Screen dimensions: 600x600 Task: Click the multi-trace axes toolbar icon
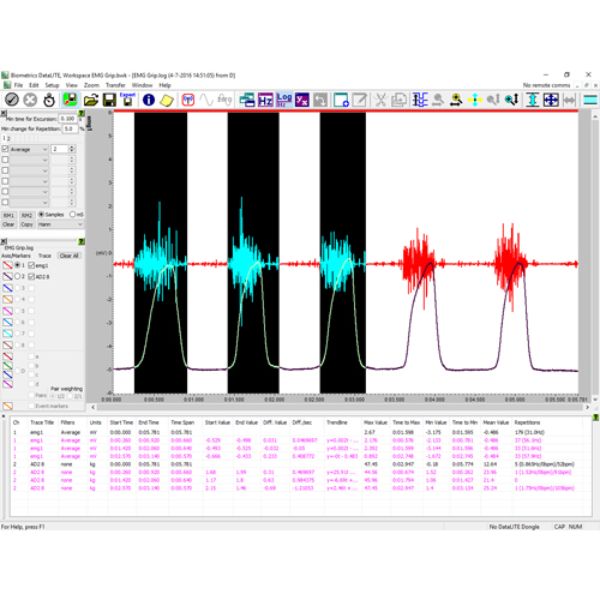tap(420, 100)
